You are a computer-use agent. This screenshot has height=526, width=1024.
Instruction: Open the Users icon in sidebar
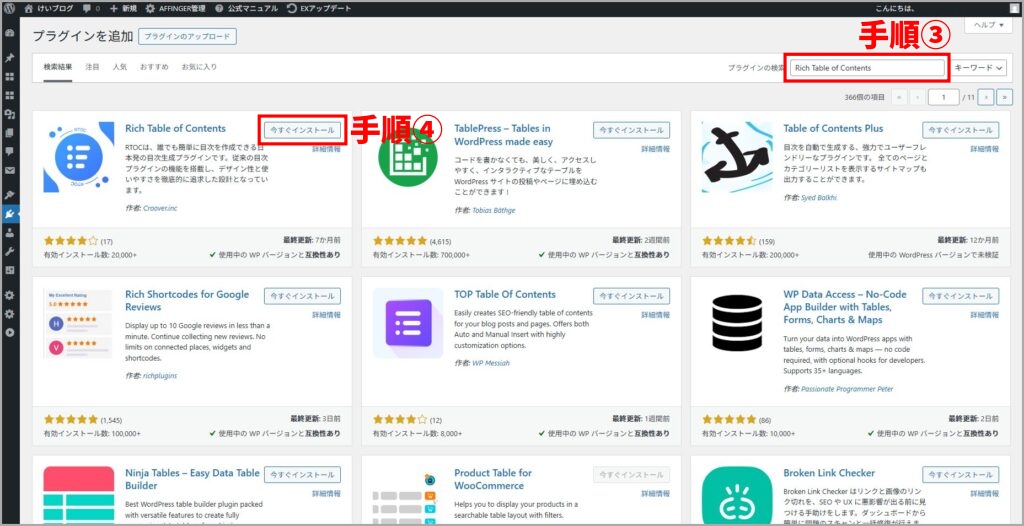tap(10, 232)
